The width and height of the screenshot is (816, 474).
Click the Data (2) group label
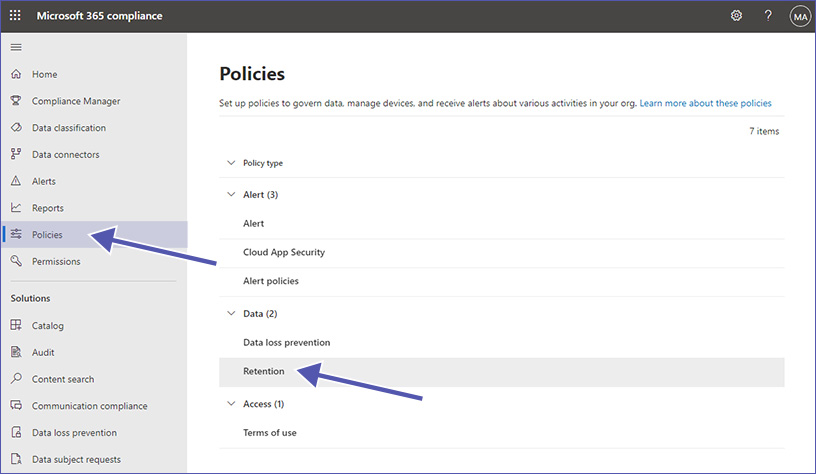click(x=260, y=314)
